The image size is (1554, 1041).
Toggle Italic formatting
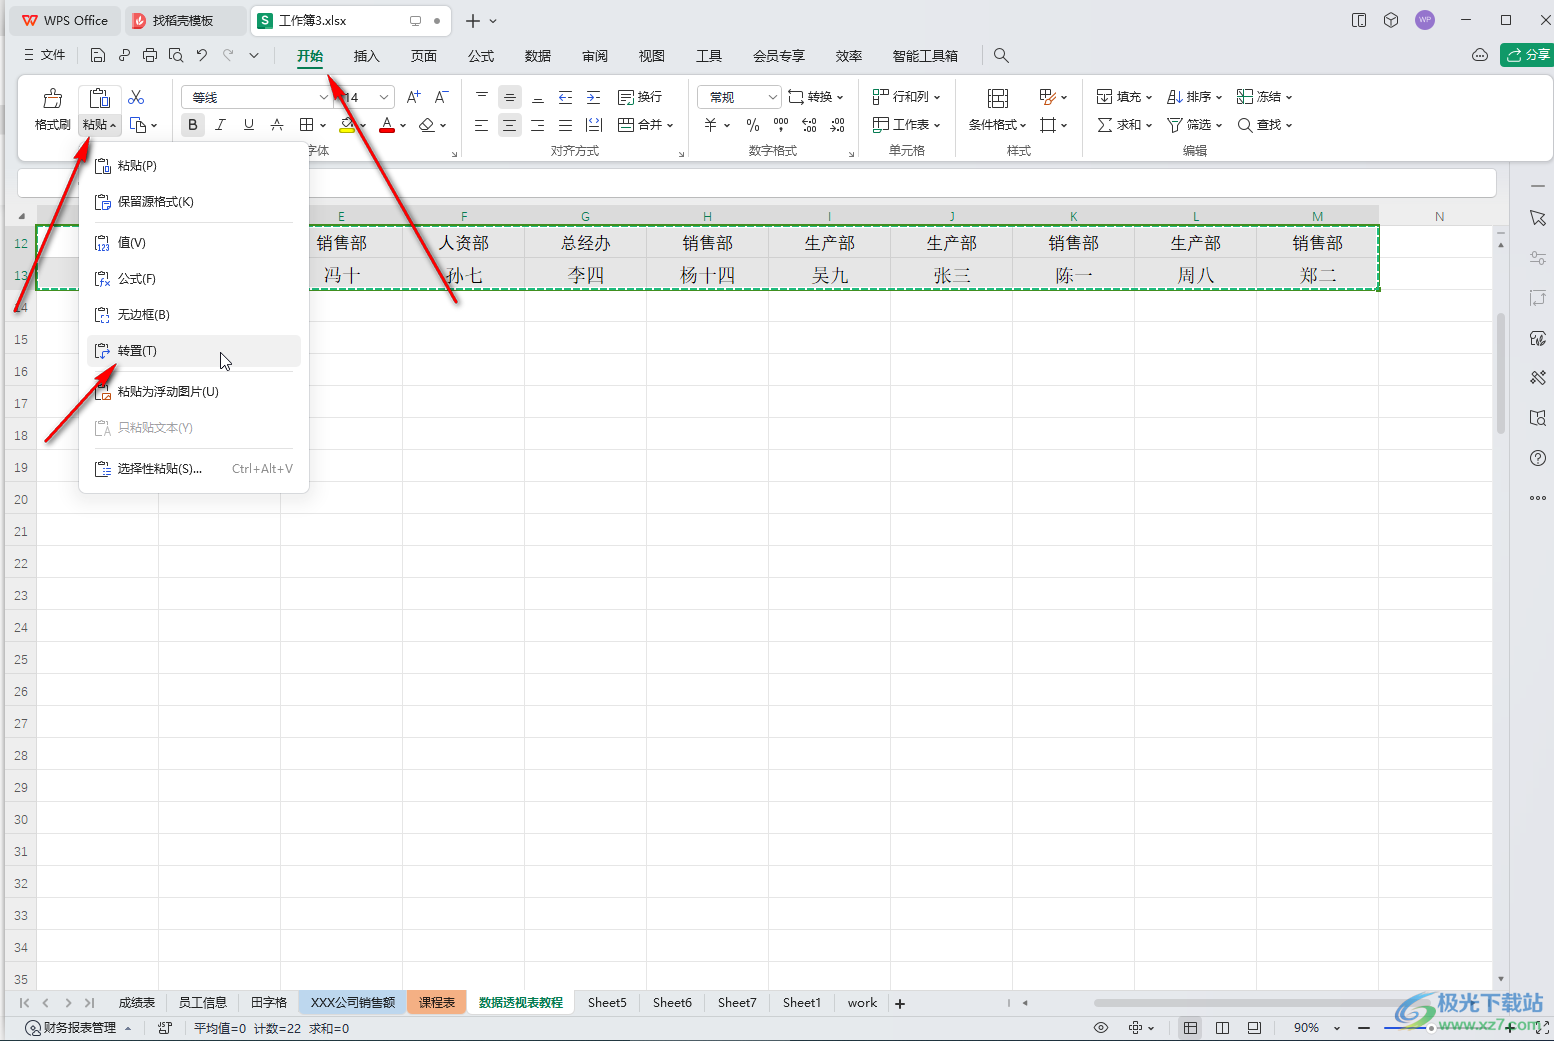pyautogui.click(x=221, y=125)
